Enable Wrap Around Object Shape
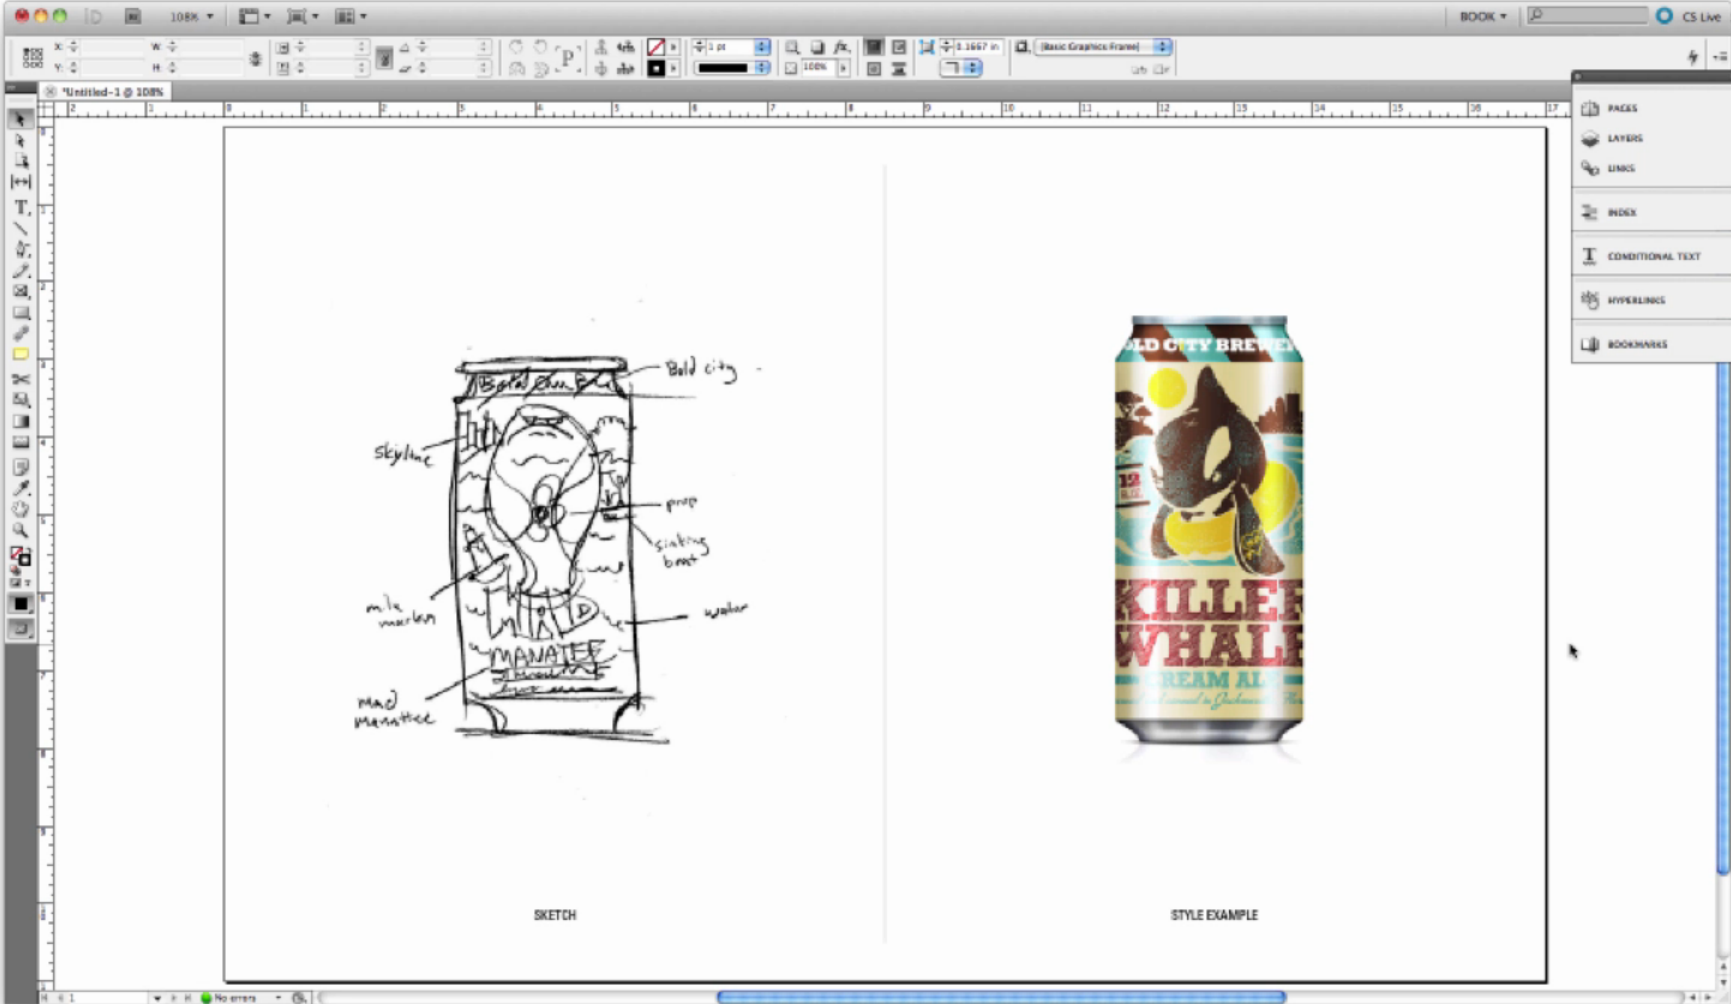The width and height of the screenshot is (1731, 1004). click(873, 68)
